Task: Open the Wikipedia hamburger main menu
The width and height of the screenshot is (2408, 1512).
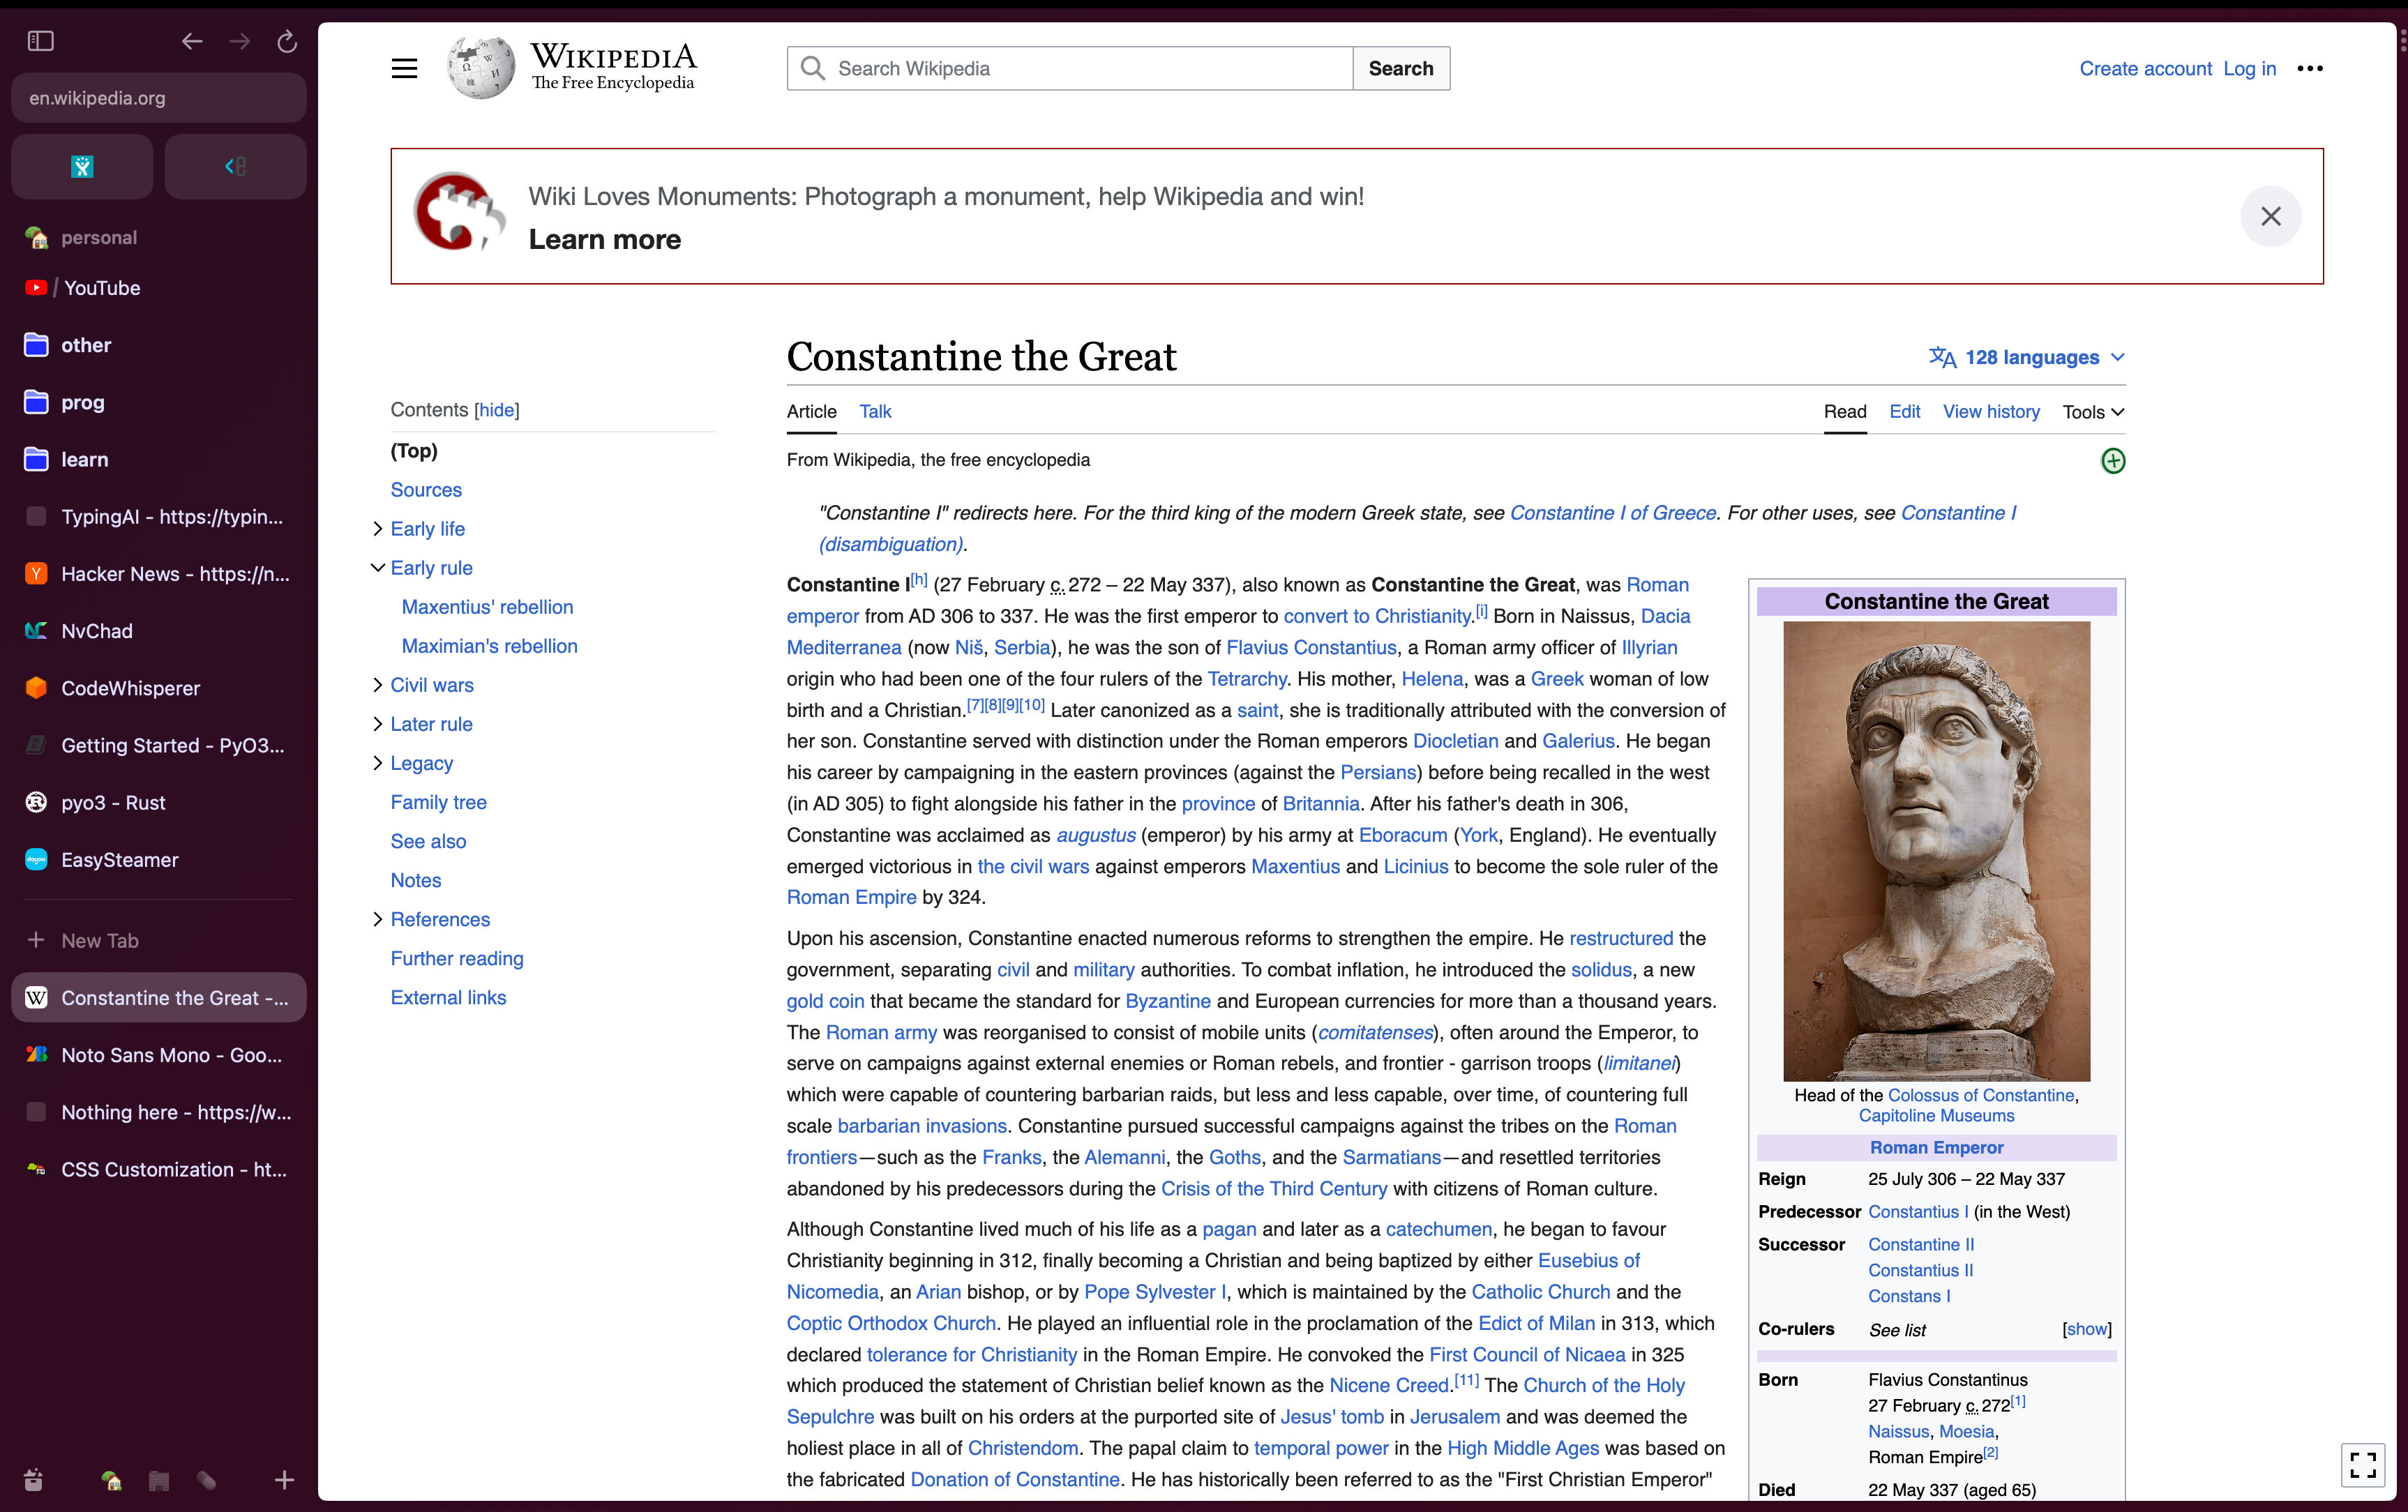Action: (404, 68)
